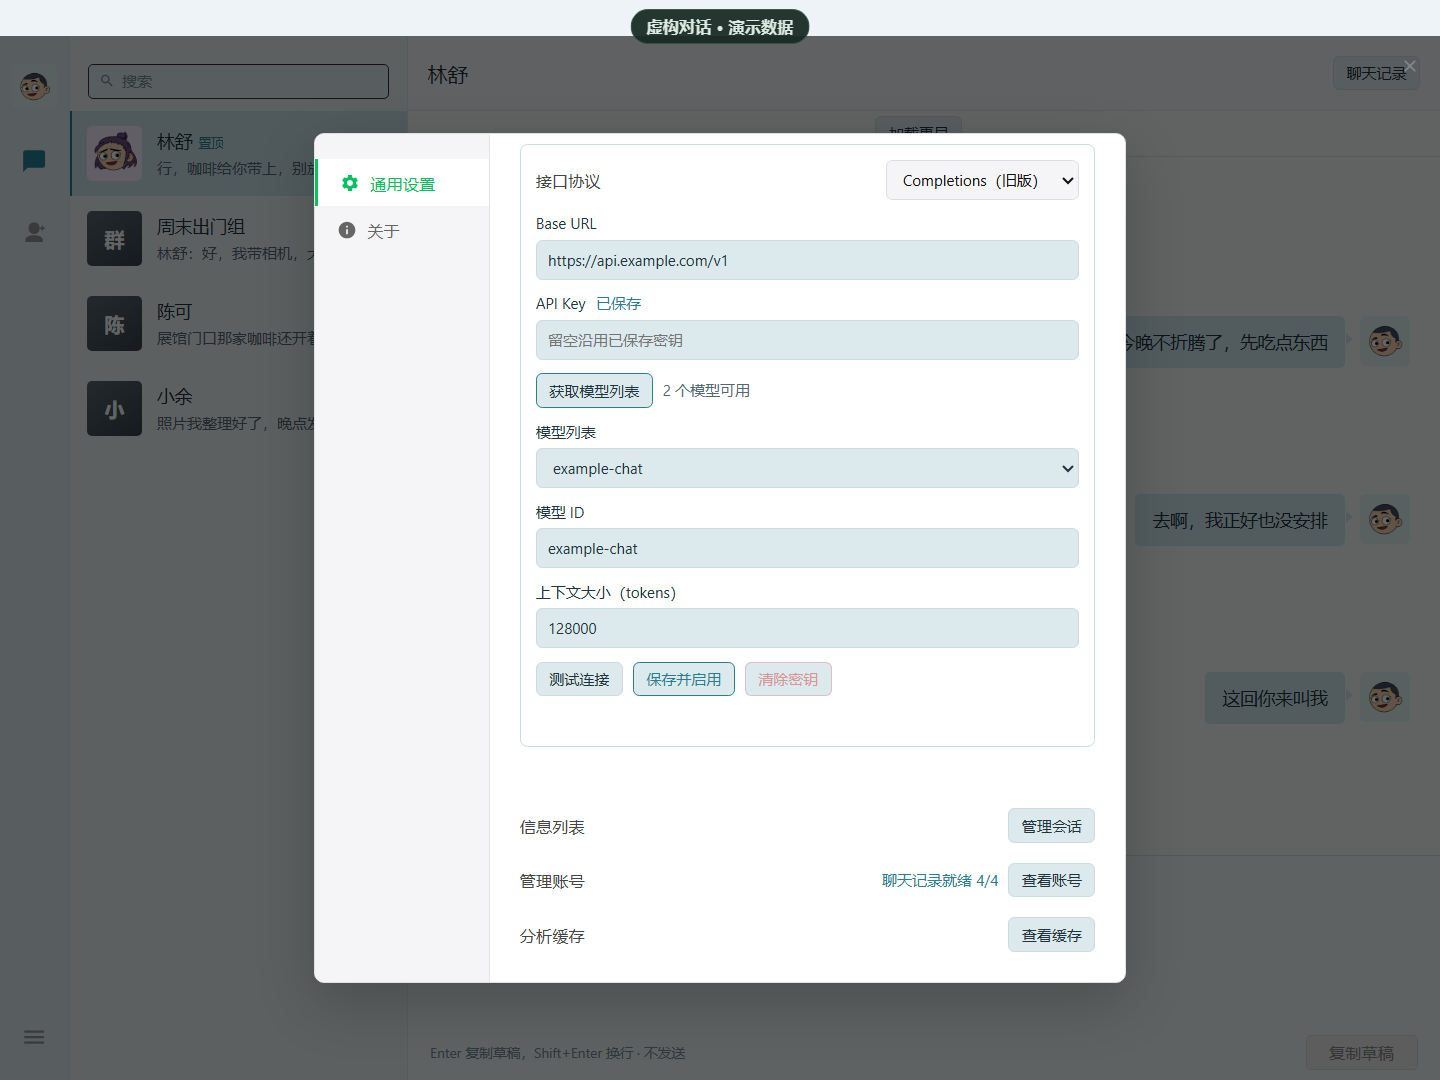1440x1080 pixels.
Task: Click the 获取模型列表 button
Action: coord(594,390)
